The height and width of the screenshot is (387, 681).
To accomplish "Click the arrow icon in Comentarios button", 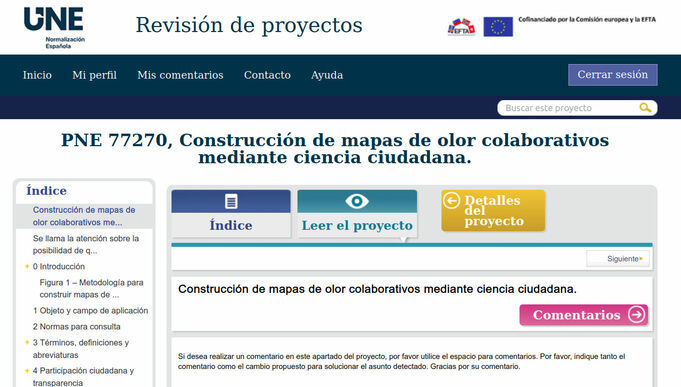I will 636,314.
